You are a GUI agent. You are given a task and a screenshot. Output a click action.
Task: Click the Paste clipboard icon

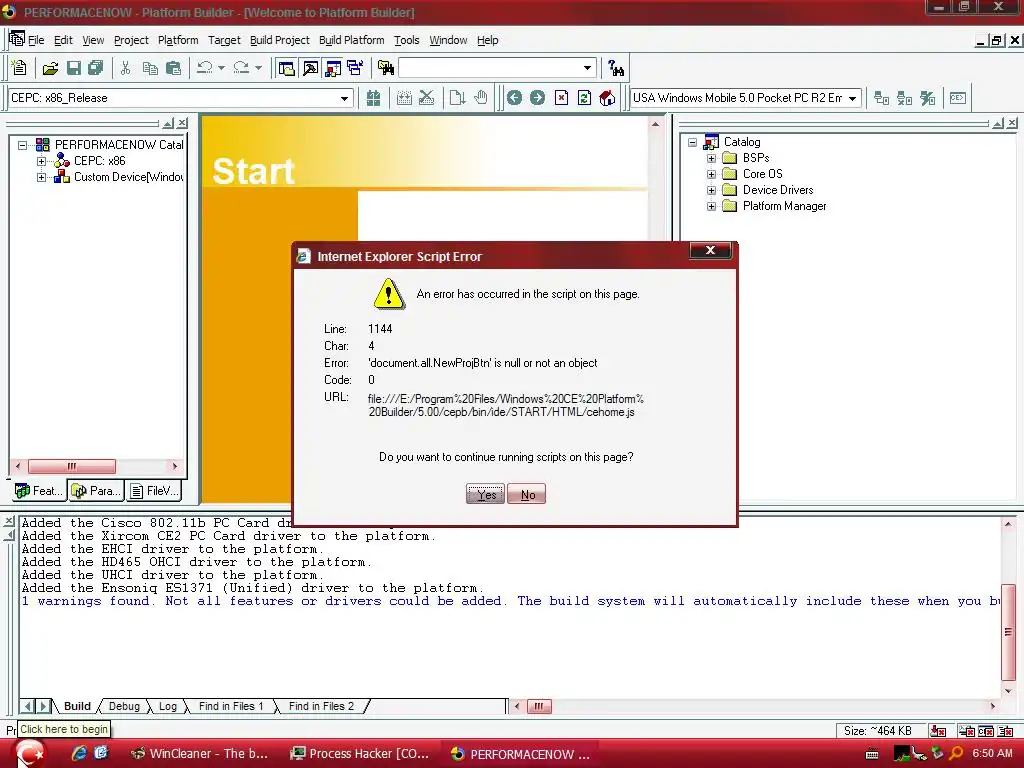tap(173, 68)
